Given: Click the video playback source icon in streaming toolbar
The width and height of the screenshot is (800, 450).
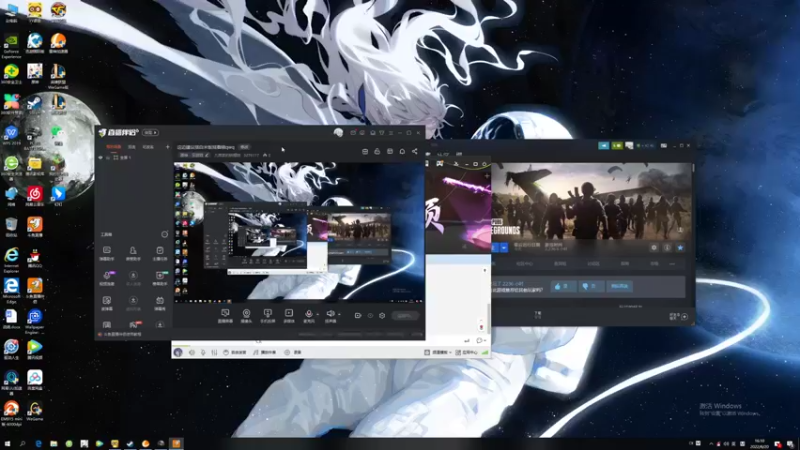Looking at the screenshot, I should pyautogui.click(x=289, y=314).
